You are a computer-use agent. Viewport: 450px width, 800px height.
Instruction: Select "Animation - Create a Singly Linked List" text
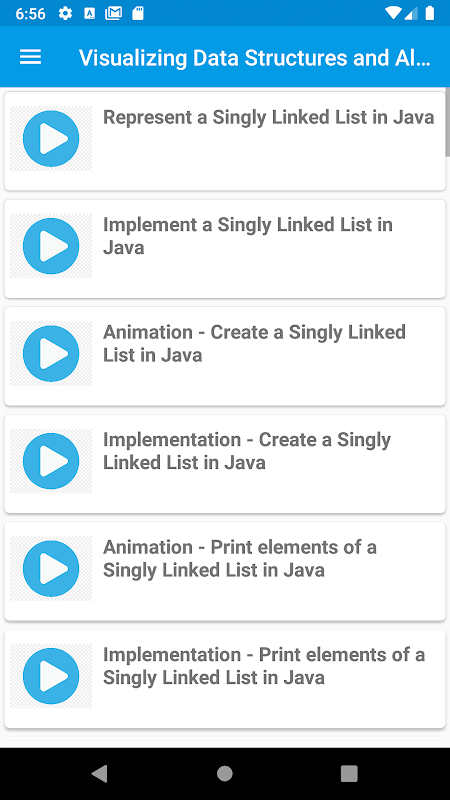(255, 343)
